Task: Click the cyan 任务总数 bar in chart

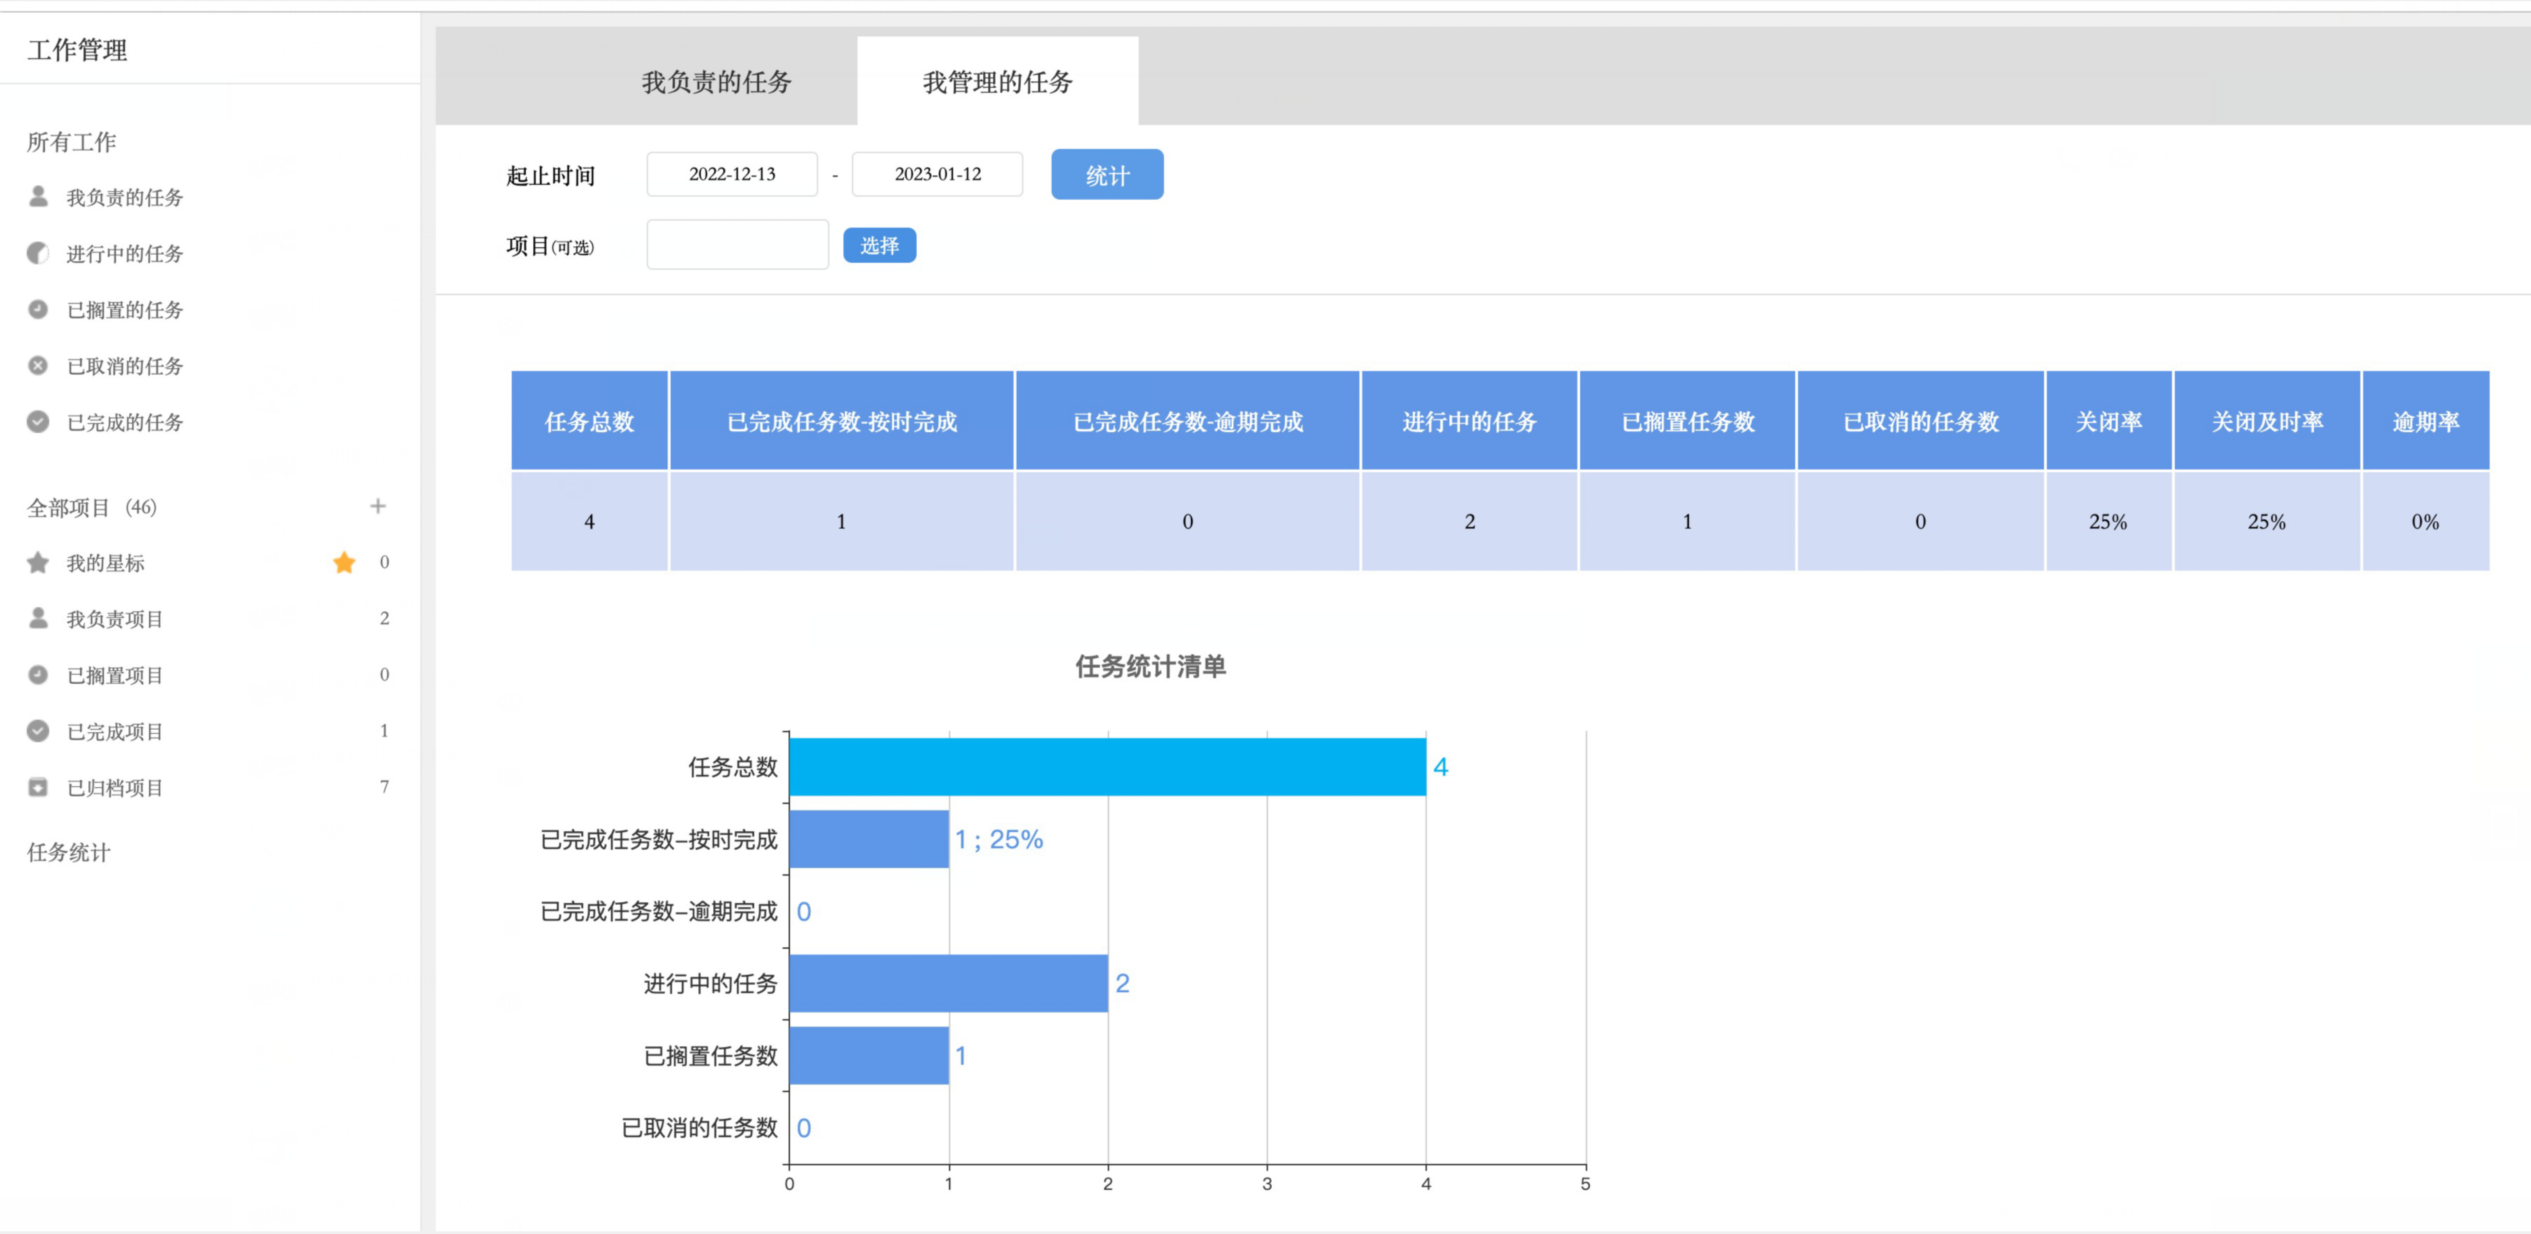Action: pyautogui.click(x=1107, y=767)
